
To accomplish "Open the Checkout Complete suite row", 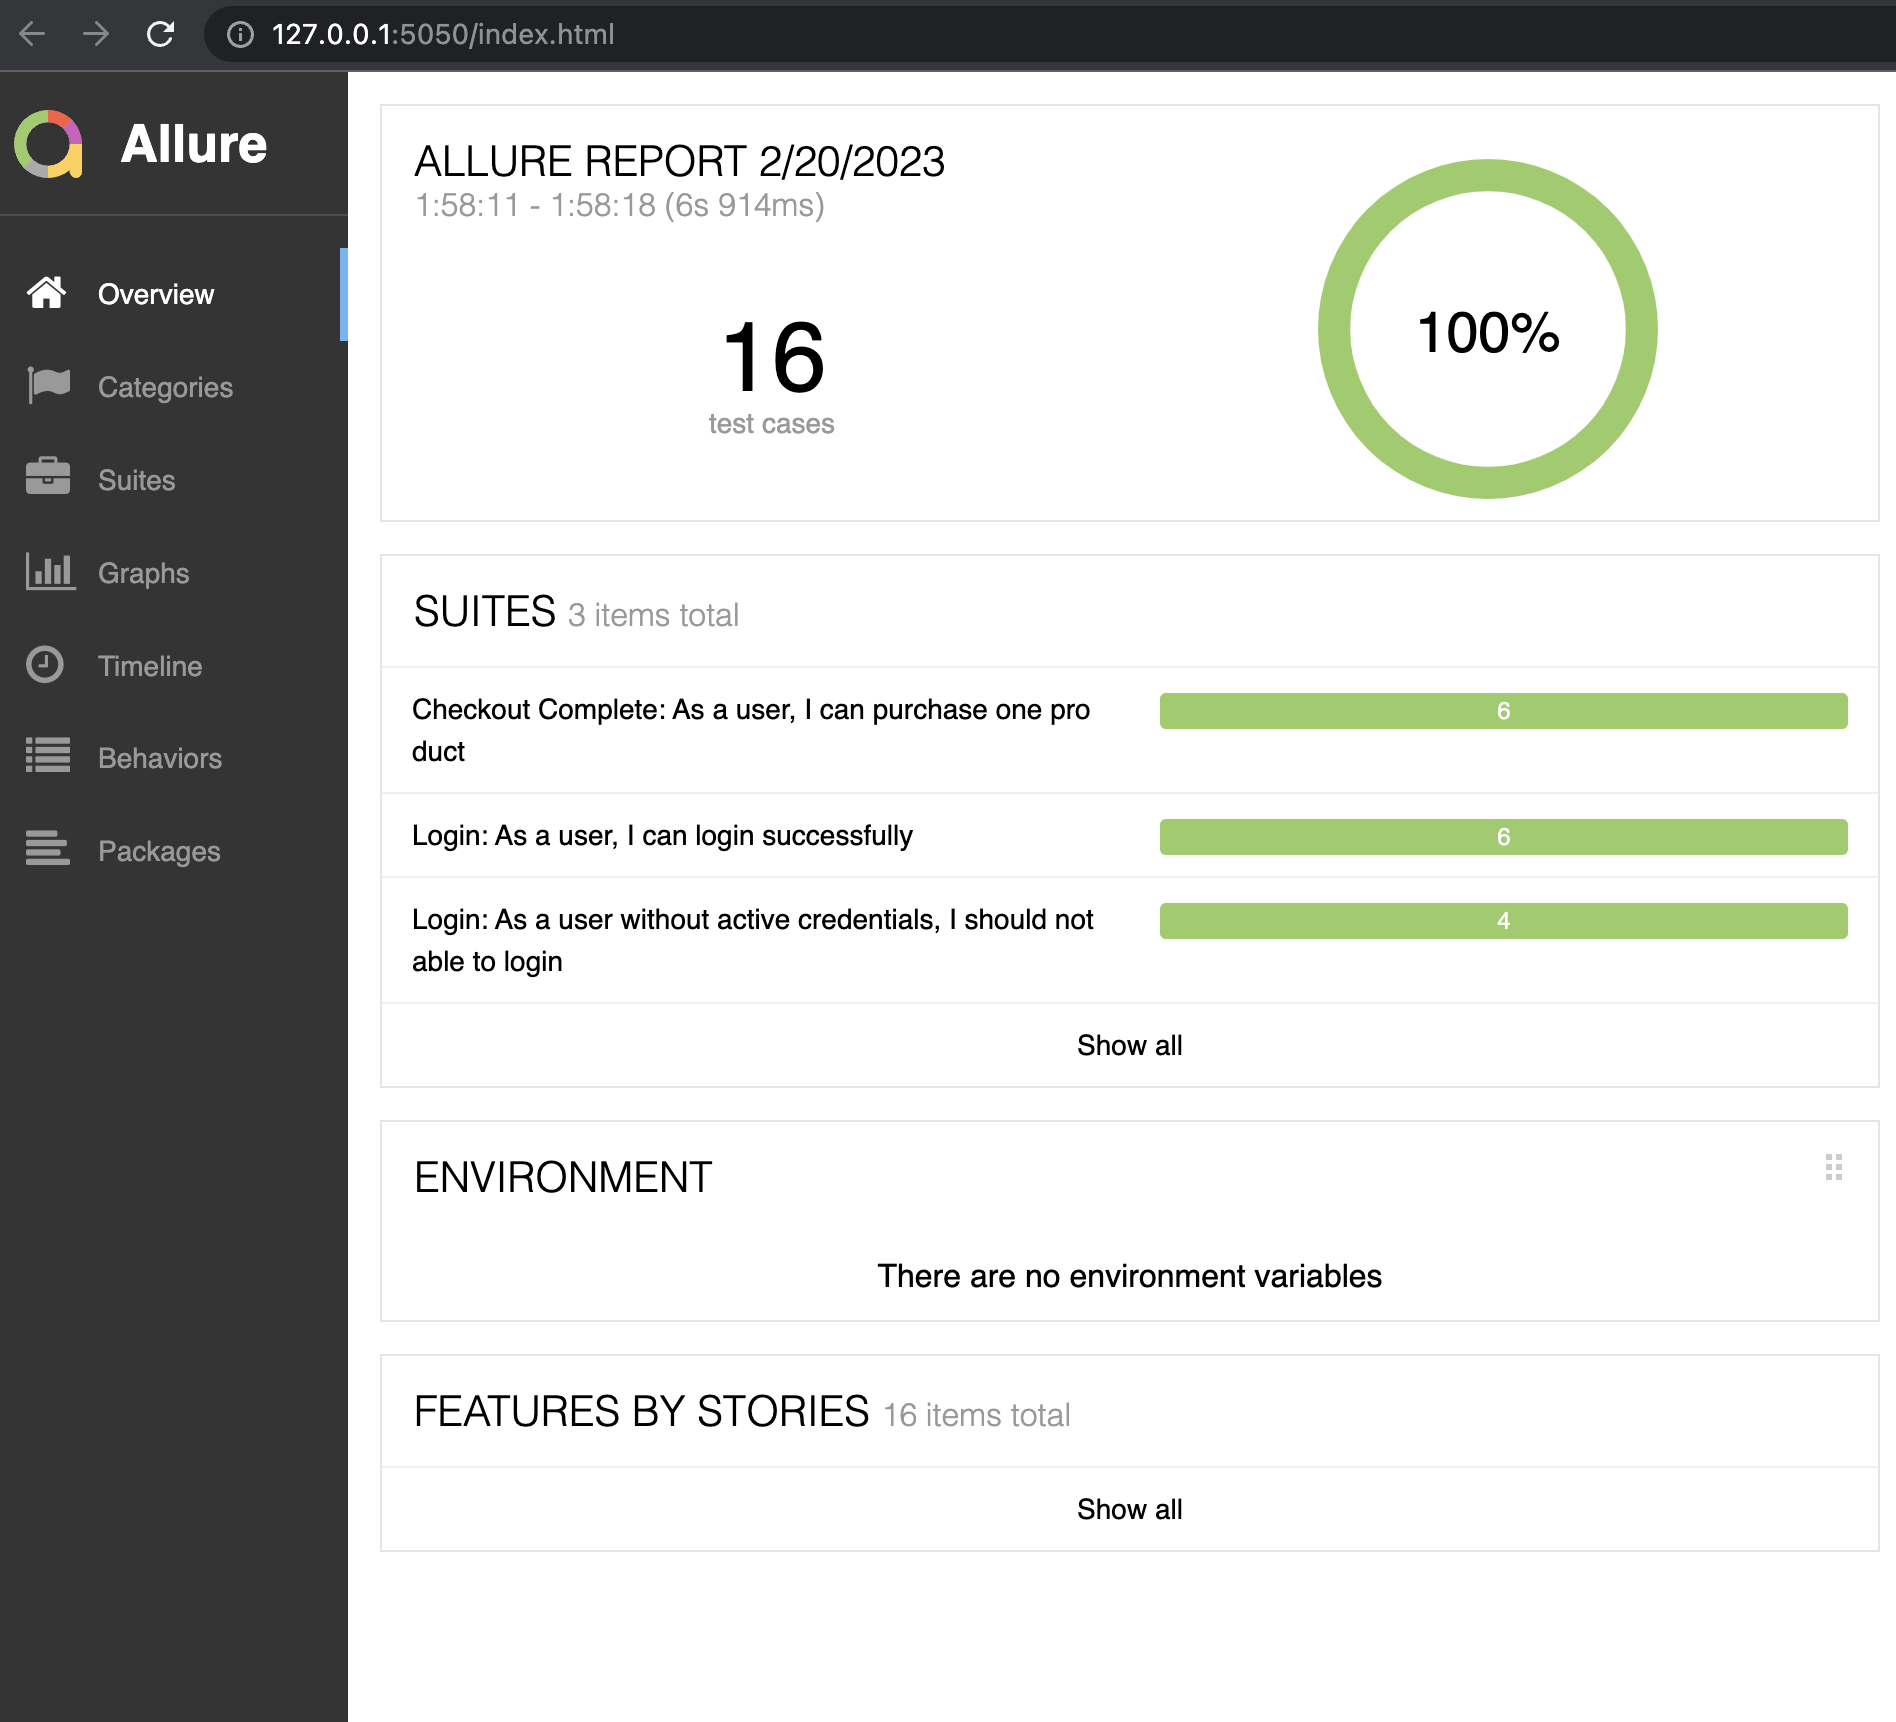I will click(750, 730).
